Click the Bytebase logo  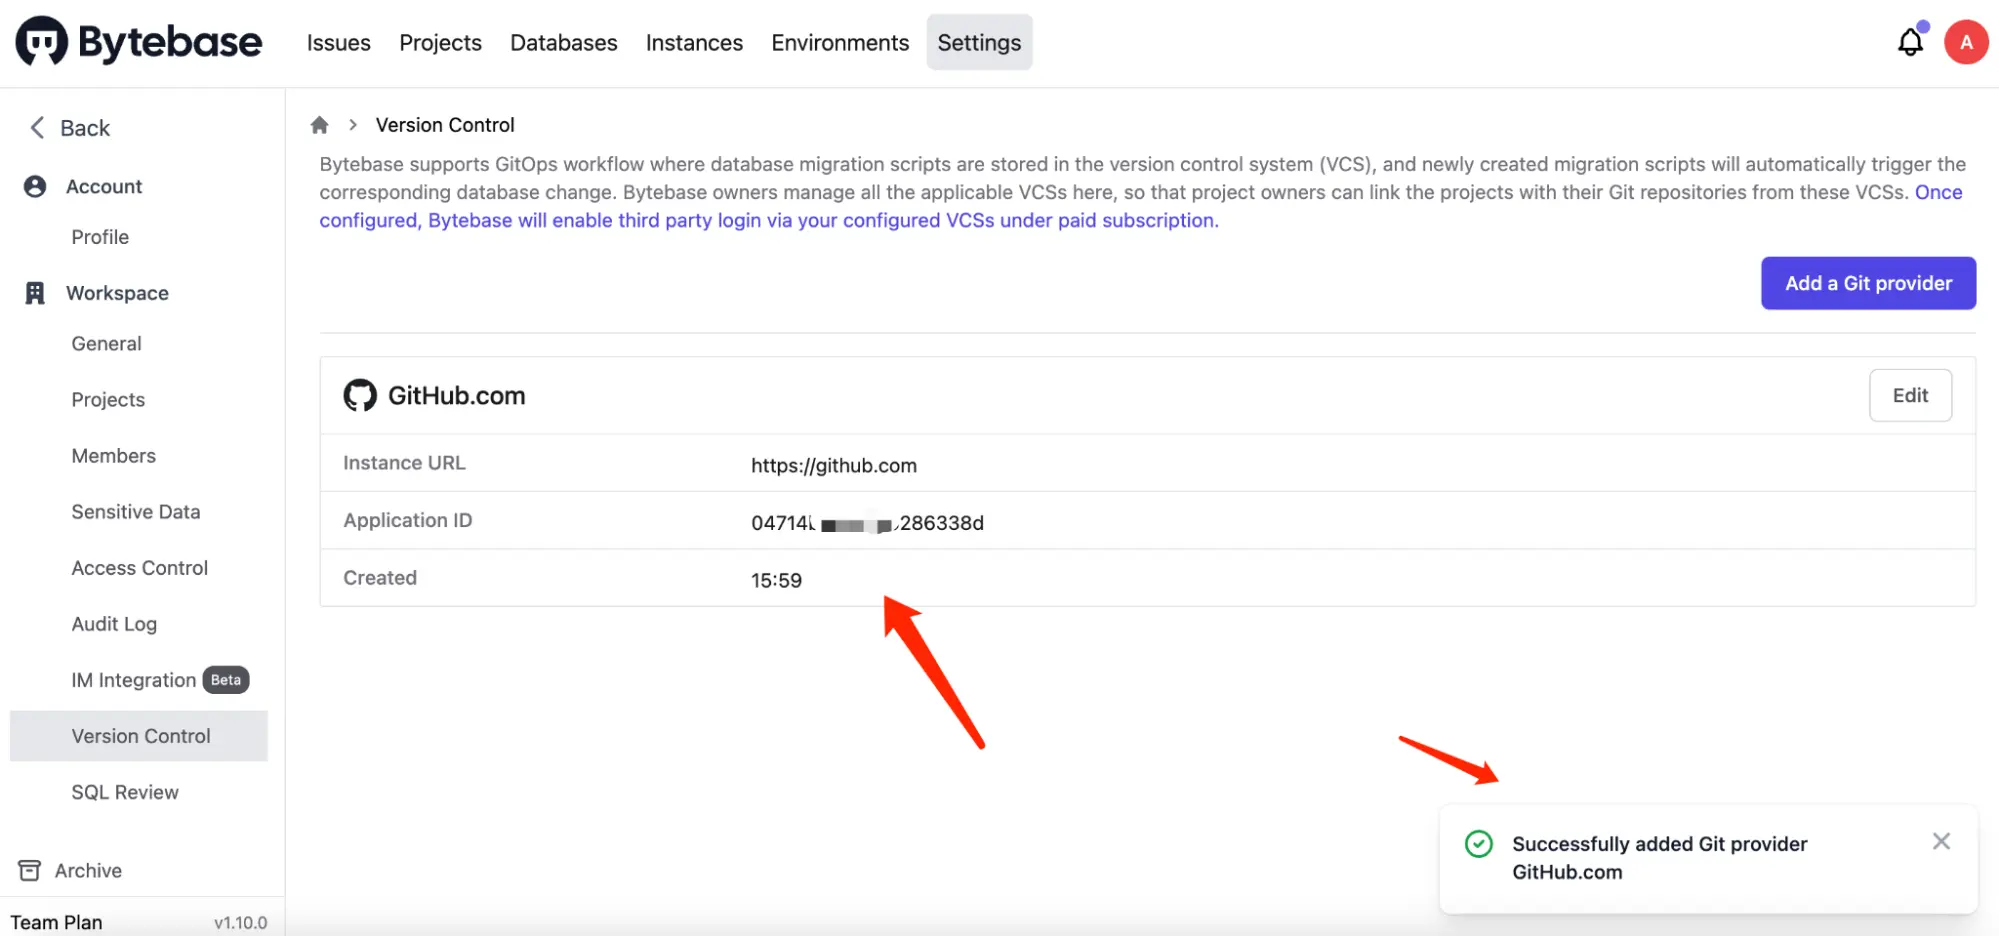pyautogui.click(x=137, y=41)
